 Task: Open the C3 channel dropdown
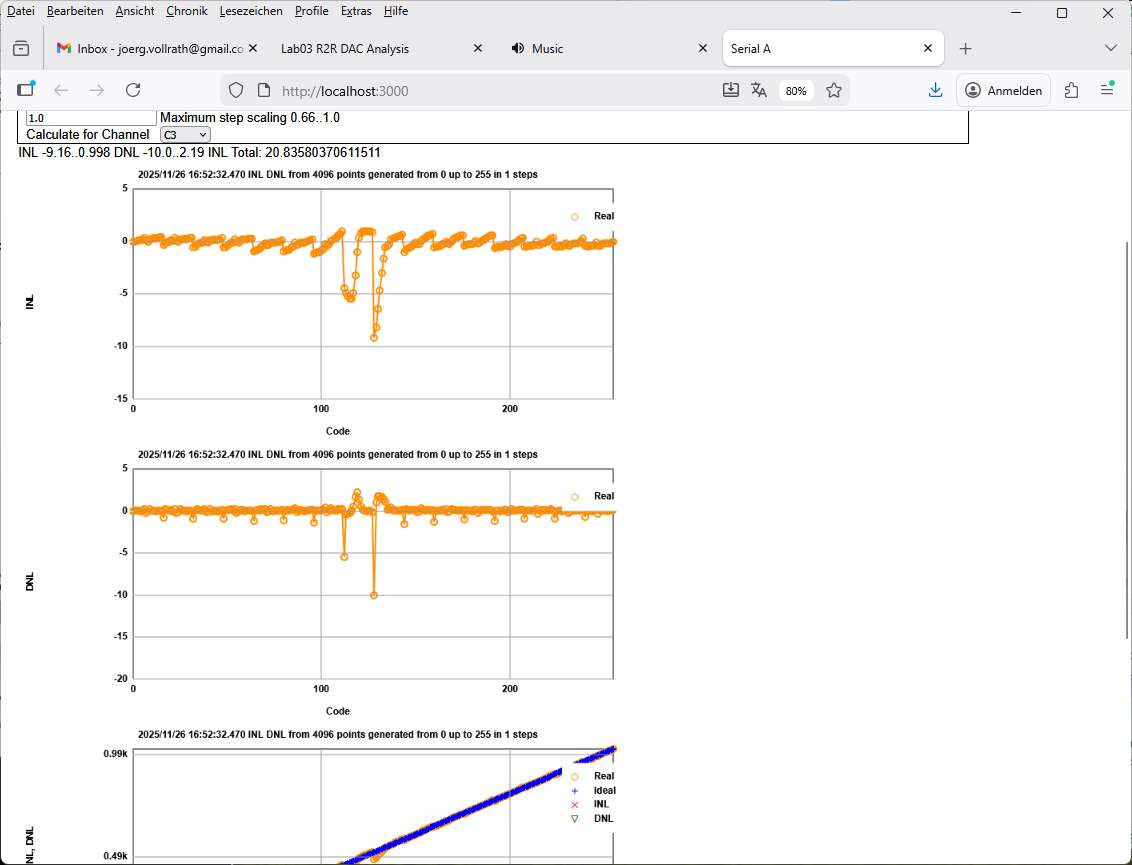coord(185,134)
